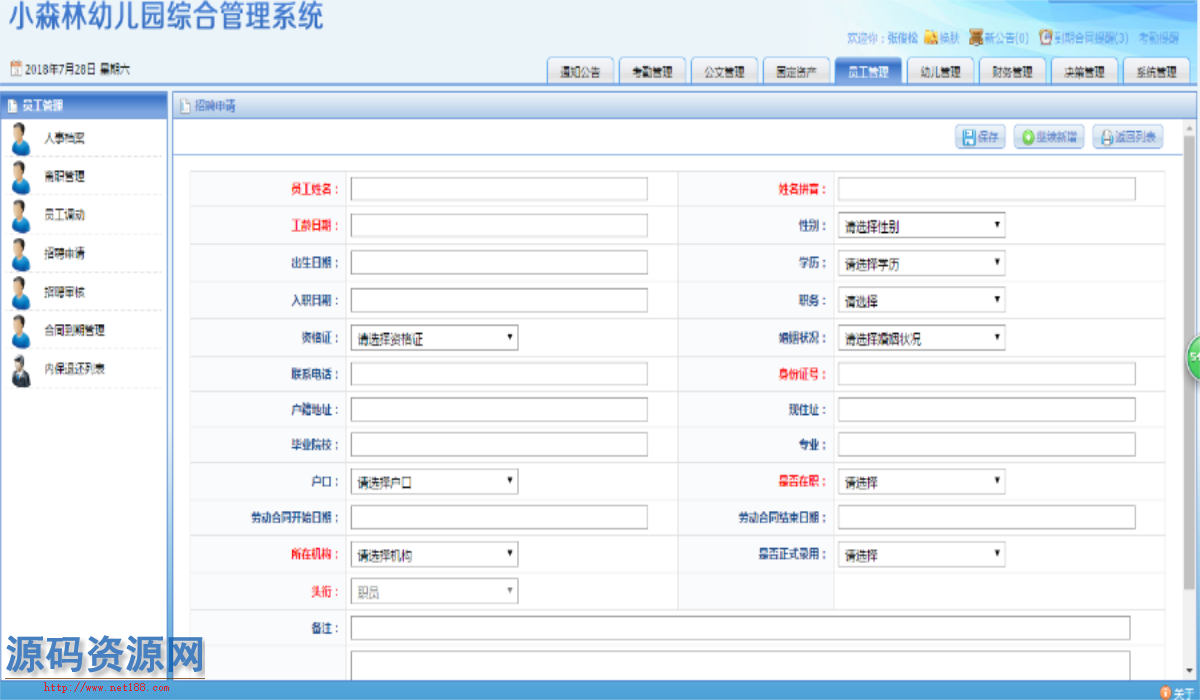Click the 到期合同提醒 clock icon

click(1046, 37)
